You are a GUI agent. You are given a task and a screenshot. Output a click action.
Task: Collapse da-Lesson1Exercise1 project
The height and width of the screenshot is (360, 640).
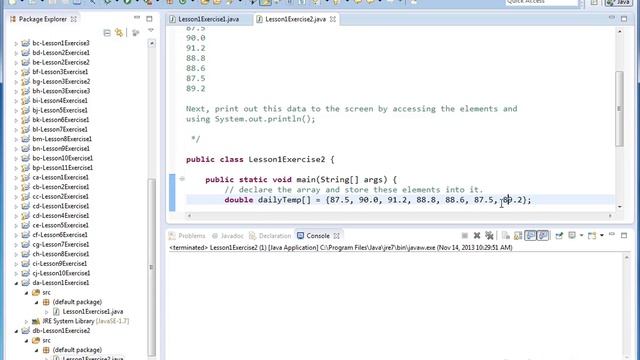coord(16,283)
